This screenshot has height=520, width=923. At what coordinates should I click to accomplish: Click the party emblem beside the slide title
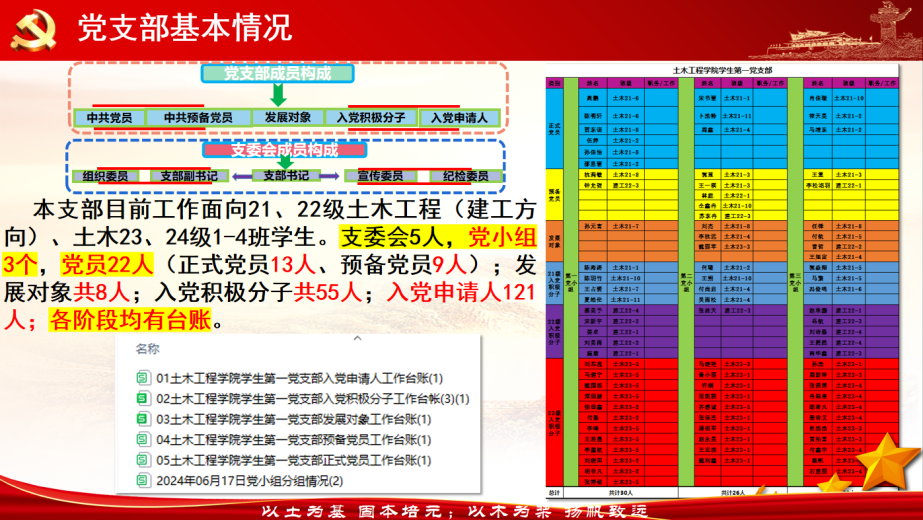[x=34, y=29]
